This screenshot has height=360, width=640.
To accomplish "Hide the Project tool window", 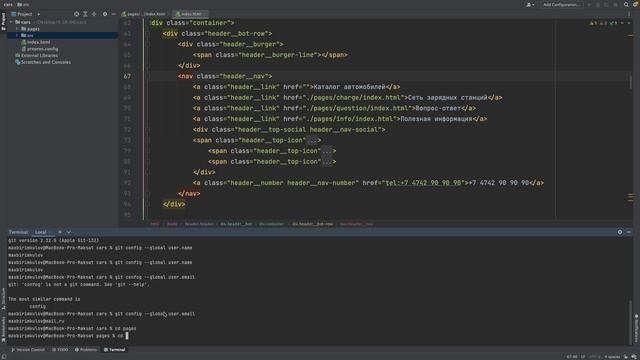I will coord(113,14).
